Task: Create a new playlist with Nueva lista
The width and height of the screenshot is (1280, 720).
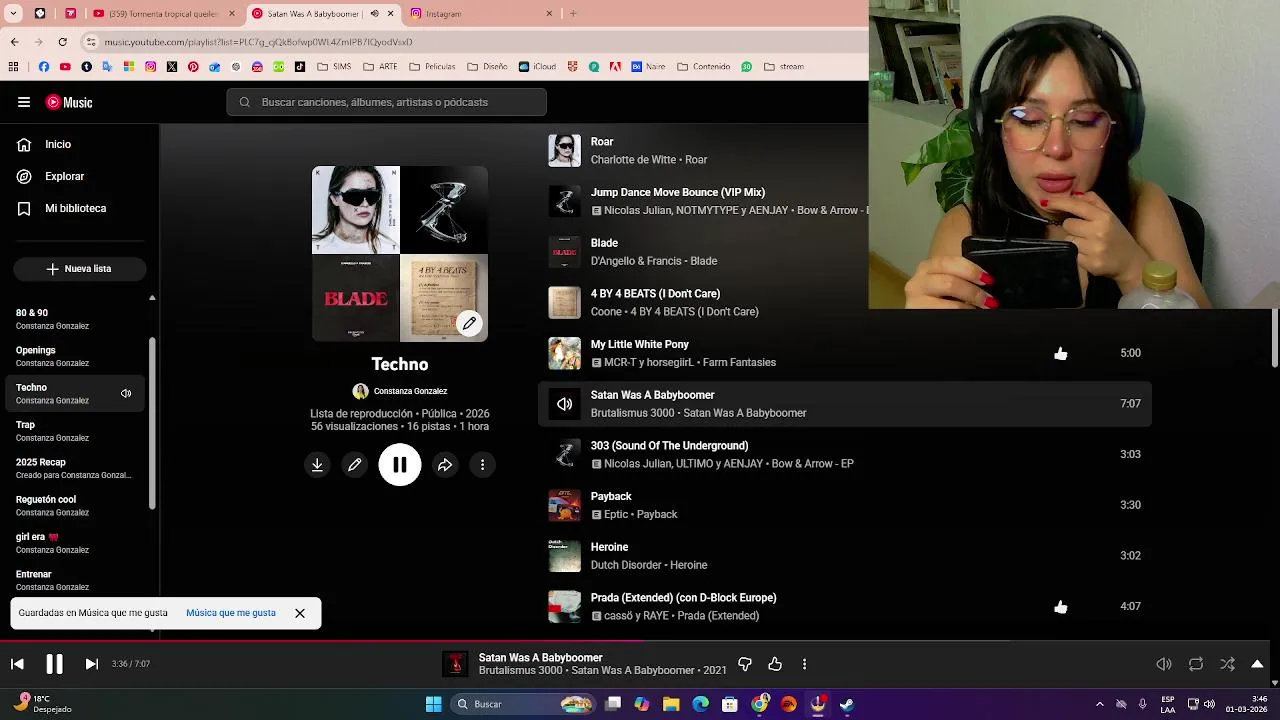Action: pos(80,268)
